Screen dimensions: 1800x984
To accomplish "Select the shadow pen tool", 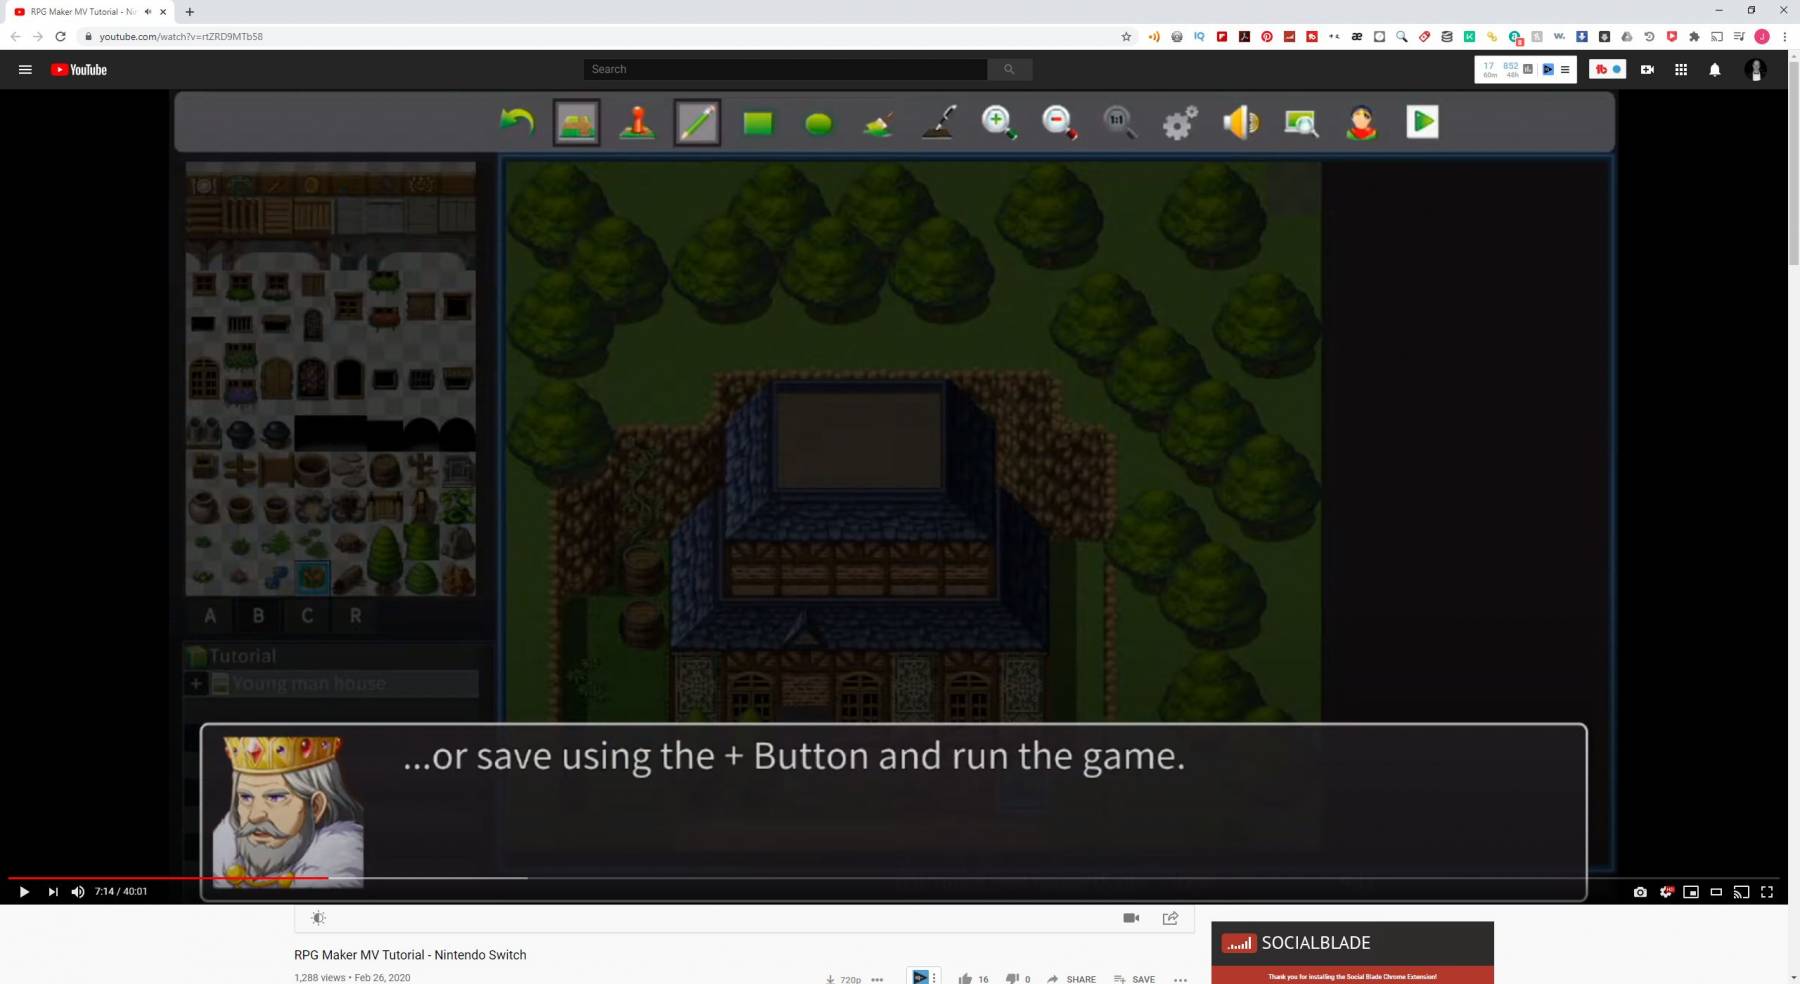I will (x=939, y=122).
